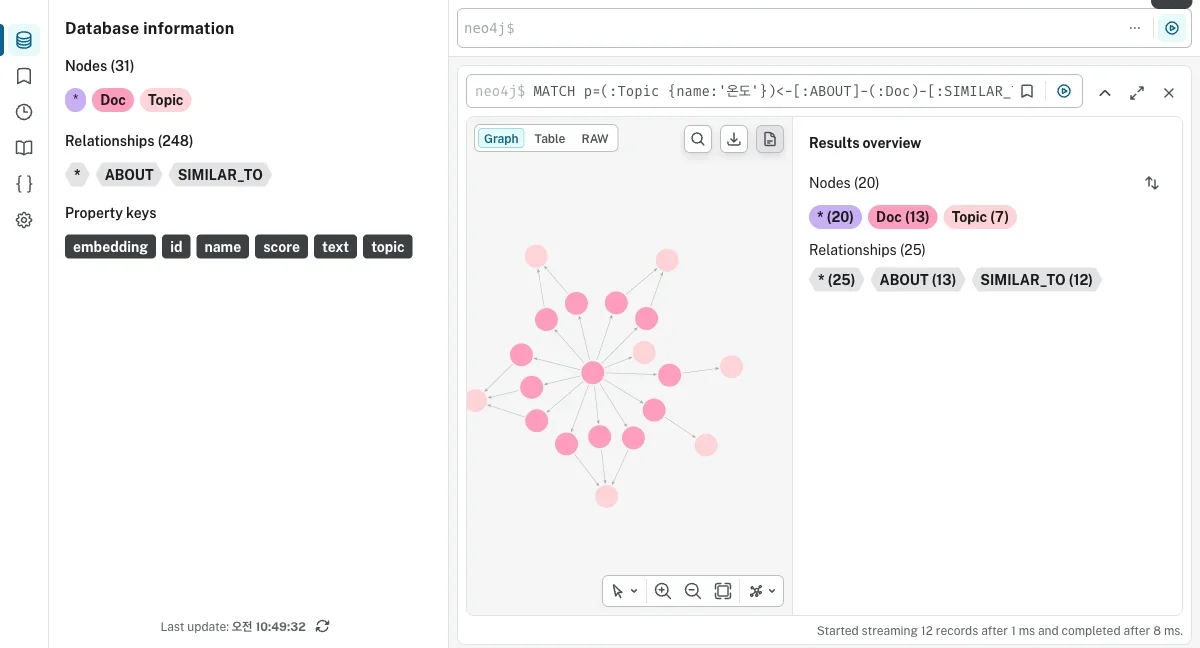Screen dimensions: 1200x648
Task: Open the Saved Cypher bookmark sidebar icon
Action: click(x=24, y=76)
